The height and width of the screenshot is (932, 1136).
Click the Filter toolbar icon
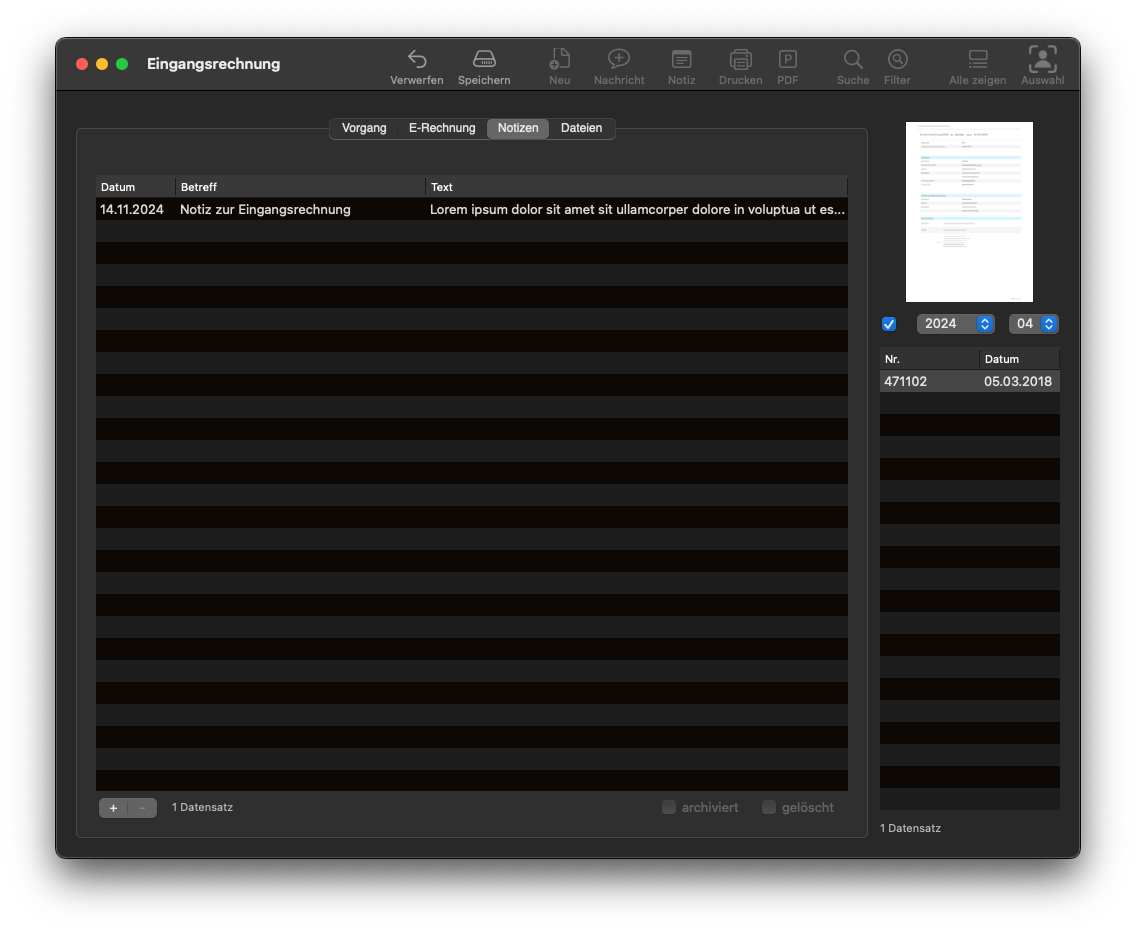(897, 60)
